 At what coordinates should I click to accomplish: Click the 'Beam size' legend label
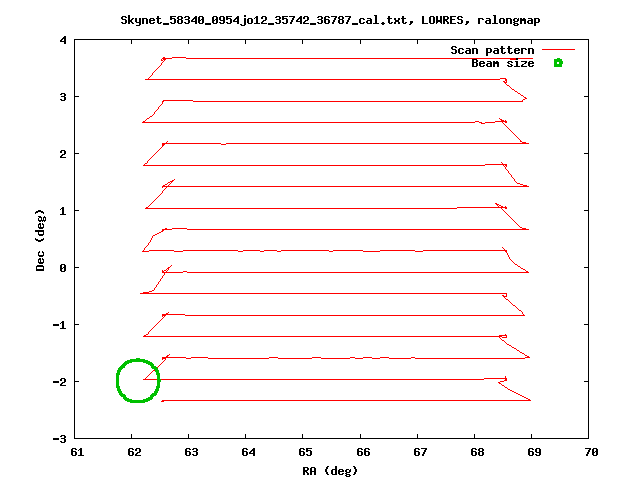point(503,63)
